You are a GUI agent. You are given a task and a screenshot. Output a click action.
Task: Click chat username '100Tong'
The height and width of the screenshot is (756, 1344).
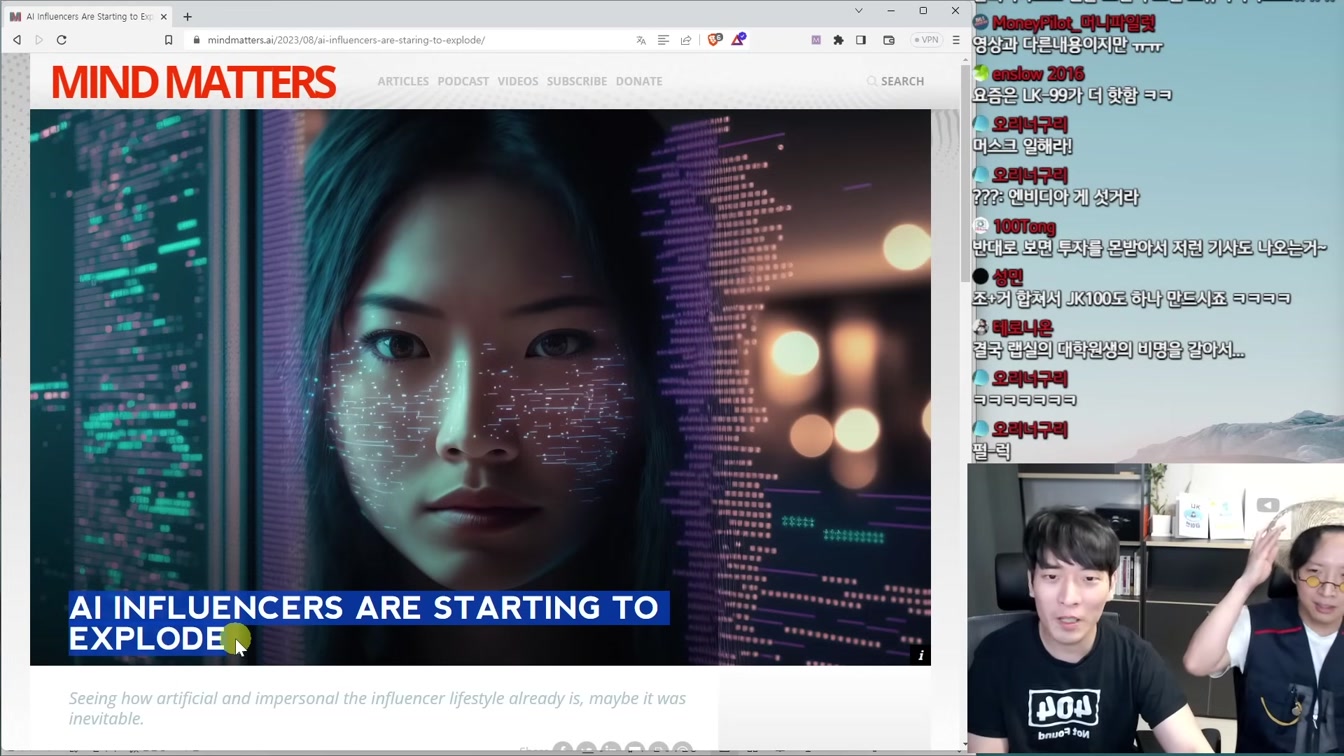[x=1024, y=227]
